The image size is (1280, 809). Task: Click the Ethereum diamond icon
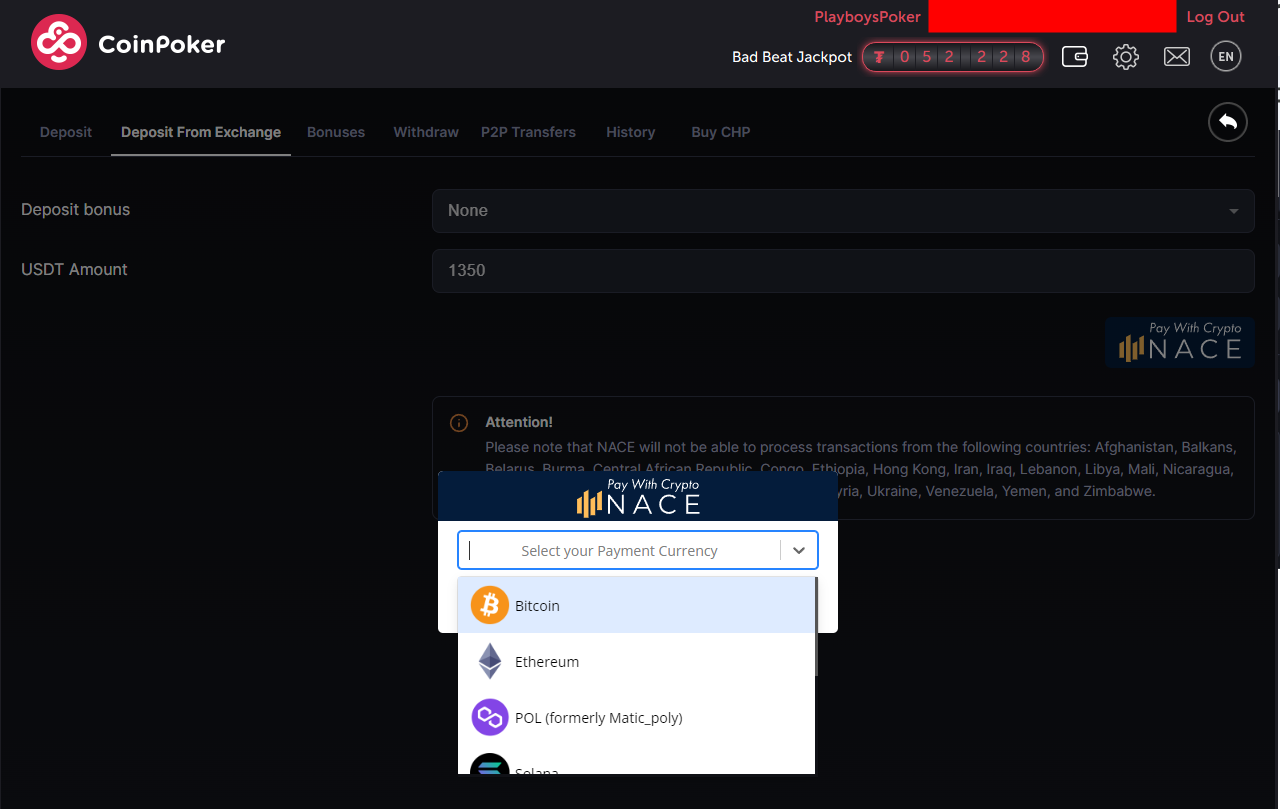(490, 661)
